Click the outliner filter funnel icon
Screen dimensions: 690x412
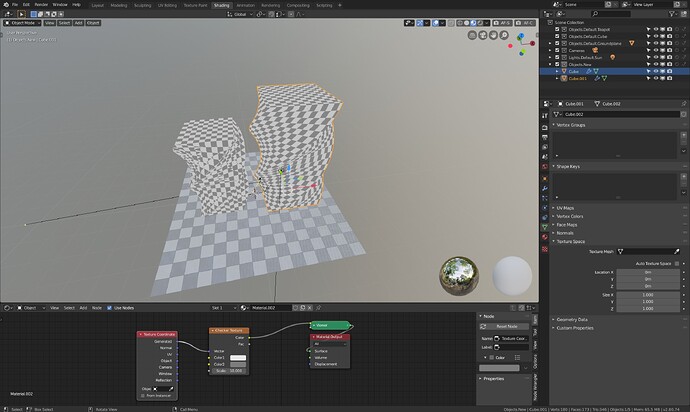pos(672,14)
